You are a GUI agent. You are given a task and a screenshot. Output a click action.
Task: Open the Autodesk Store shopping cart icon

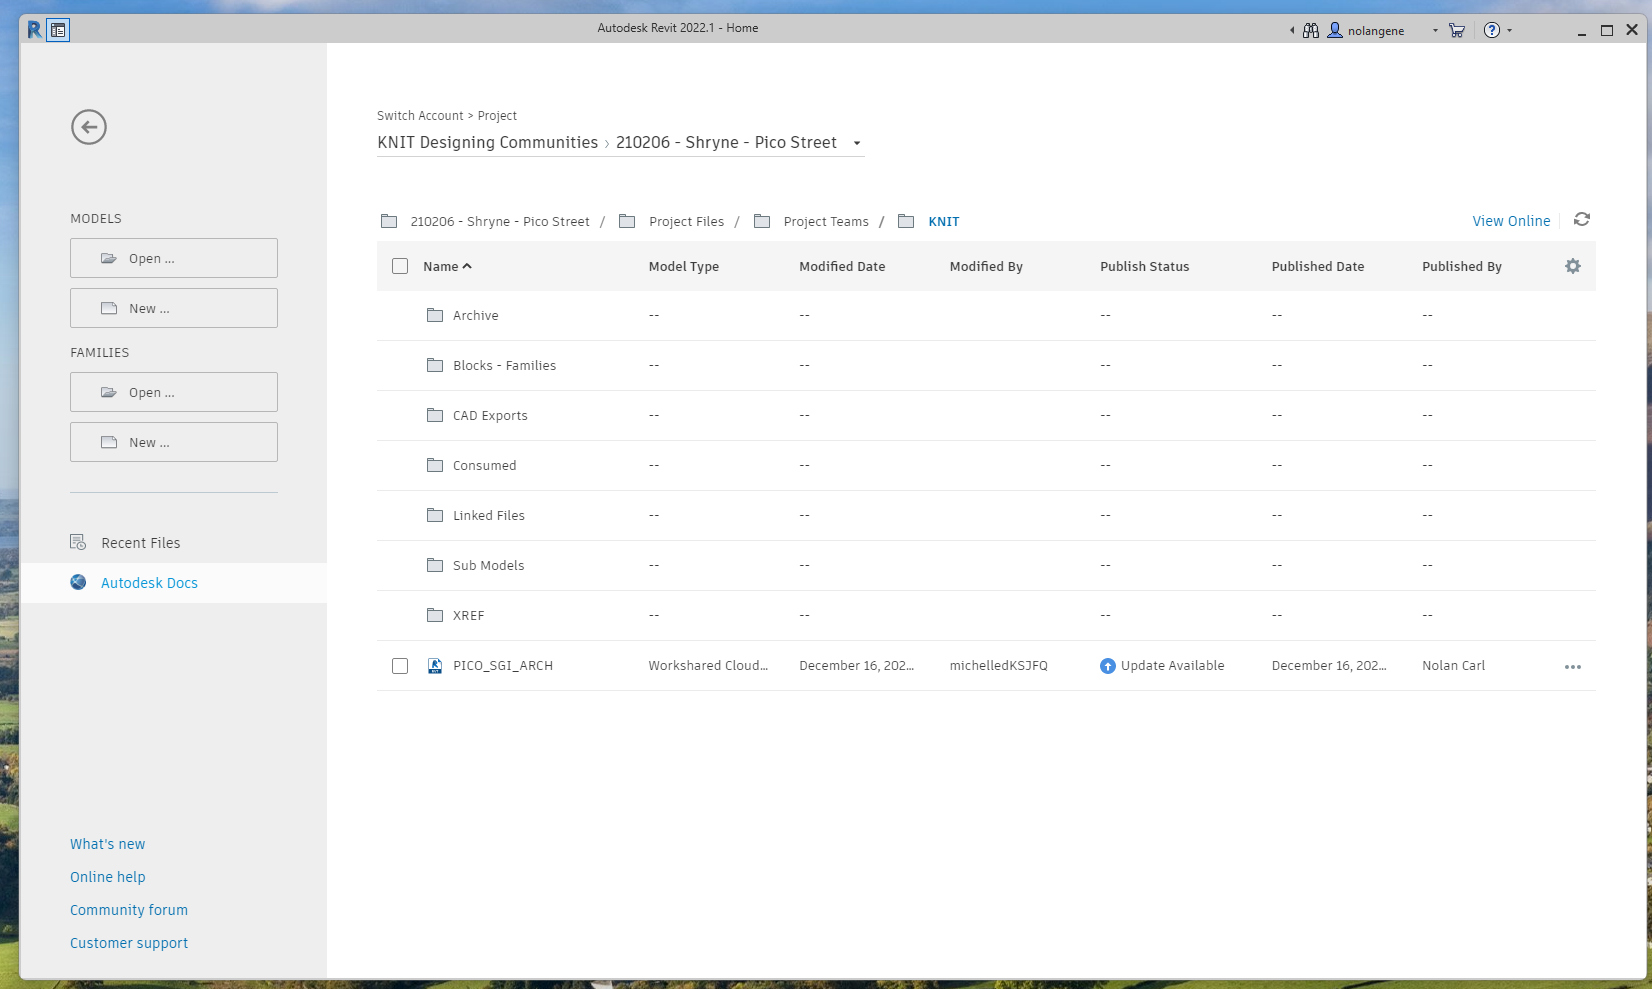click(1456, 30)
